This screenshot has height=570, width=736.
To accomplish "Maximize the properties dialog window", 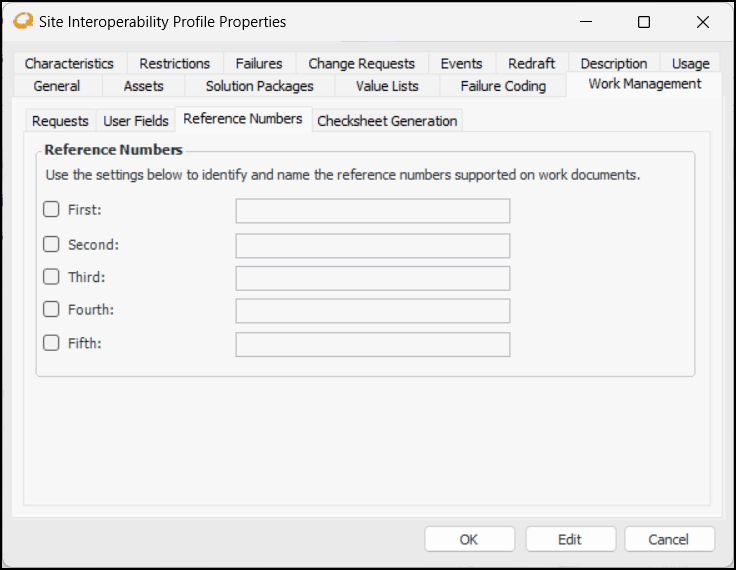I will coord(644,22).
